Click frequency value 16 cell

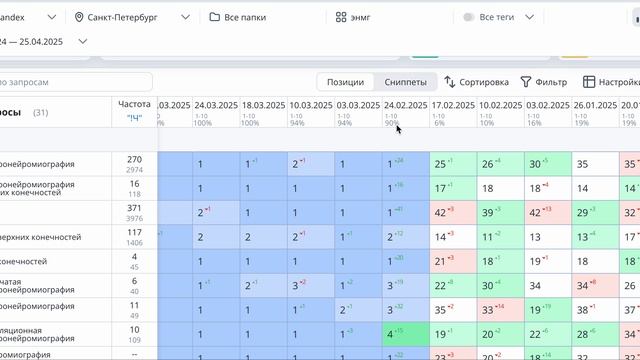(x=134, y=184)
